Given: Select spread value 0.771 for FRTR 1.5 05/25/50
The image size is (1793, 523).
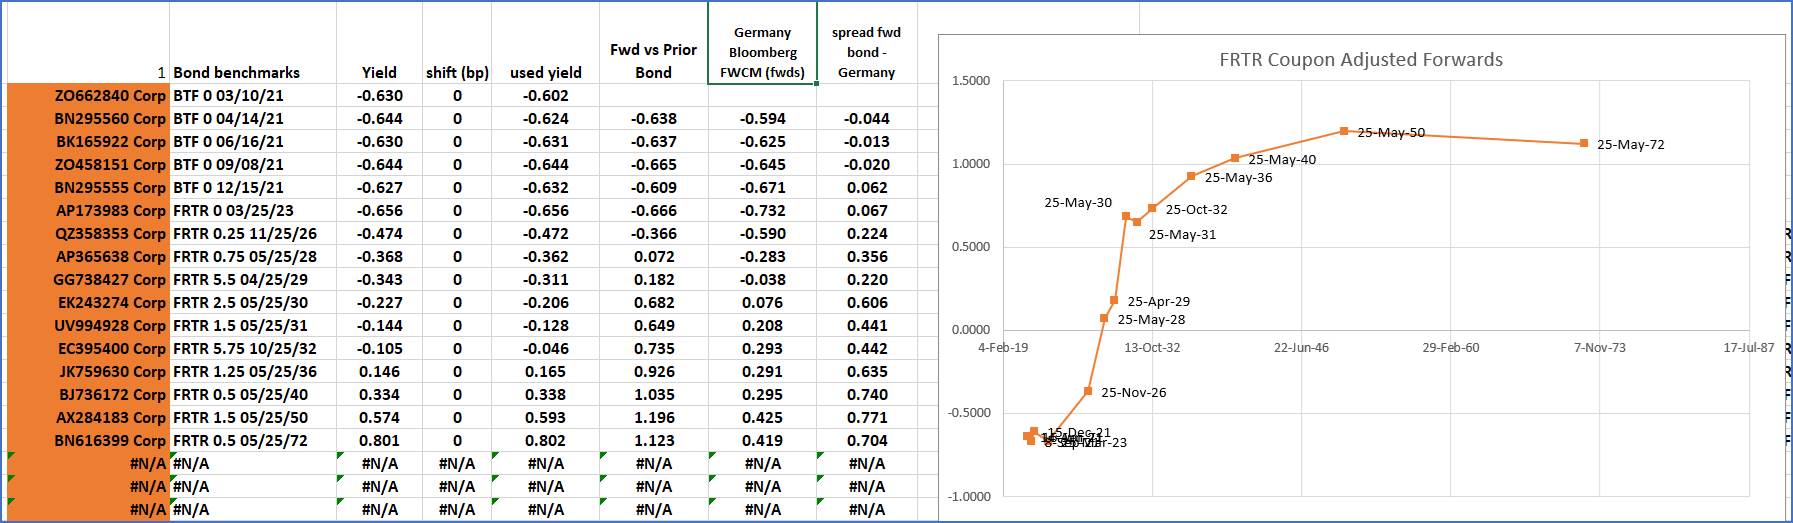Looking at the screenshot, I should (866, 418).
